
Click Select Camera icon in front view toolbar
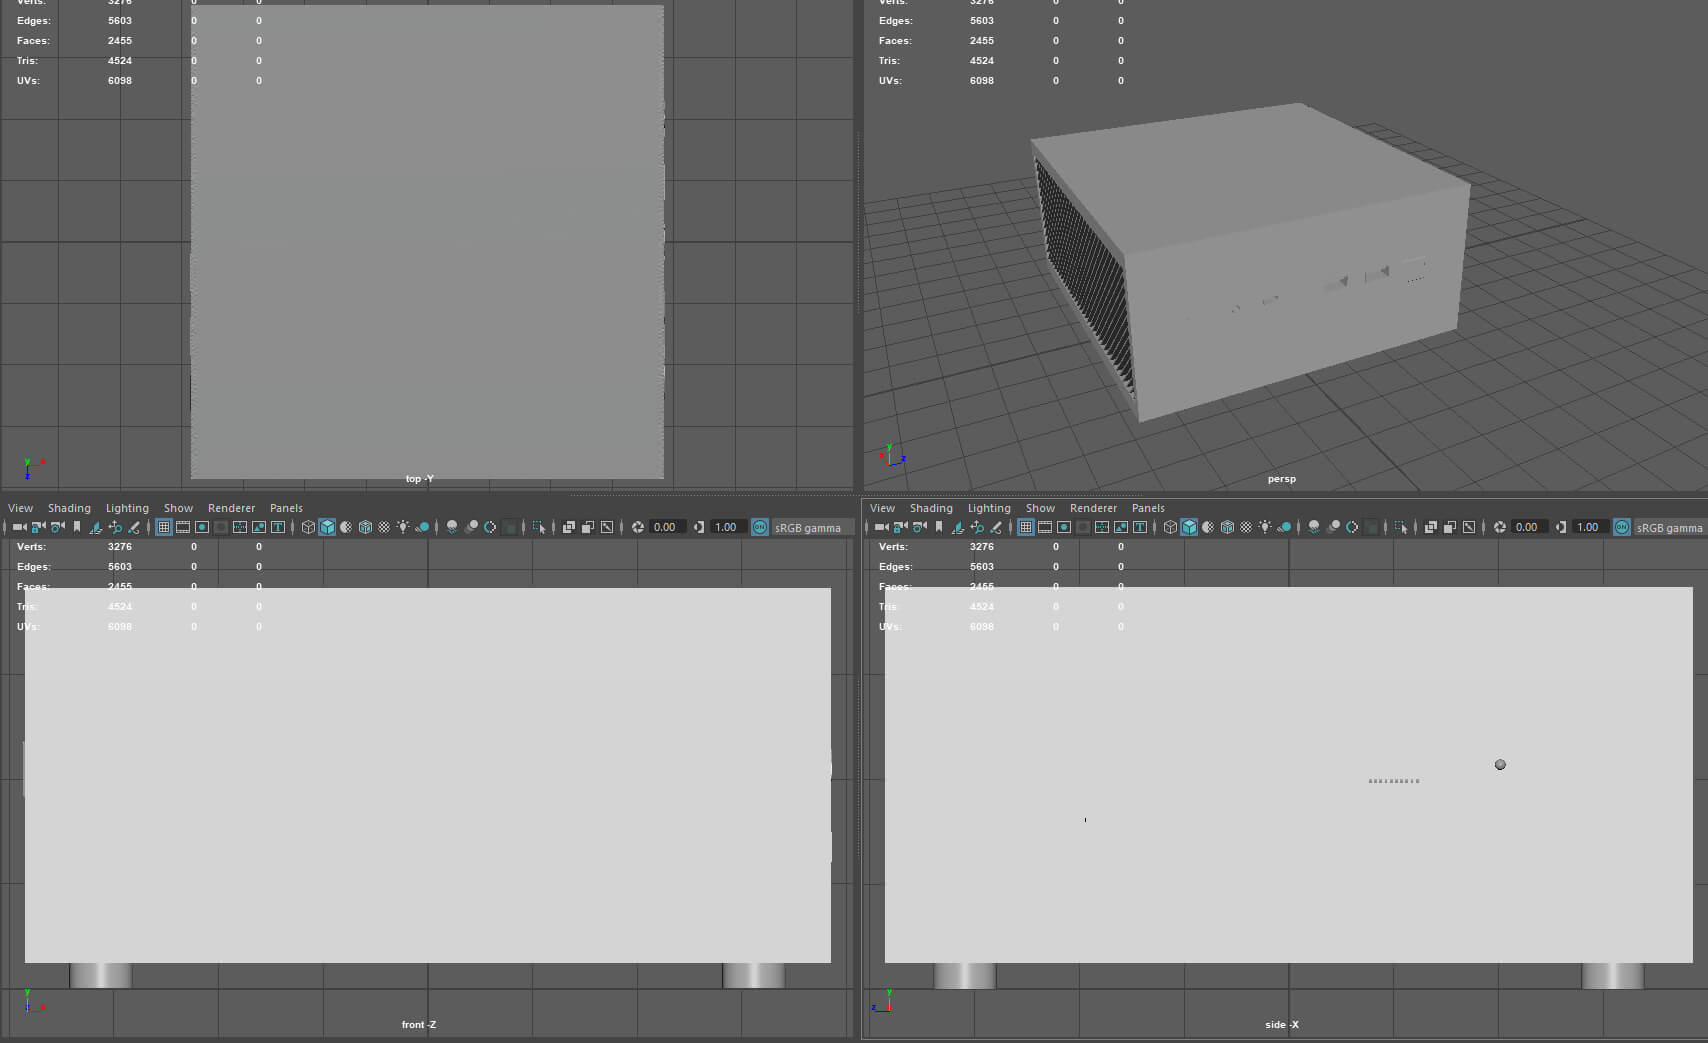tap(19, 527)
